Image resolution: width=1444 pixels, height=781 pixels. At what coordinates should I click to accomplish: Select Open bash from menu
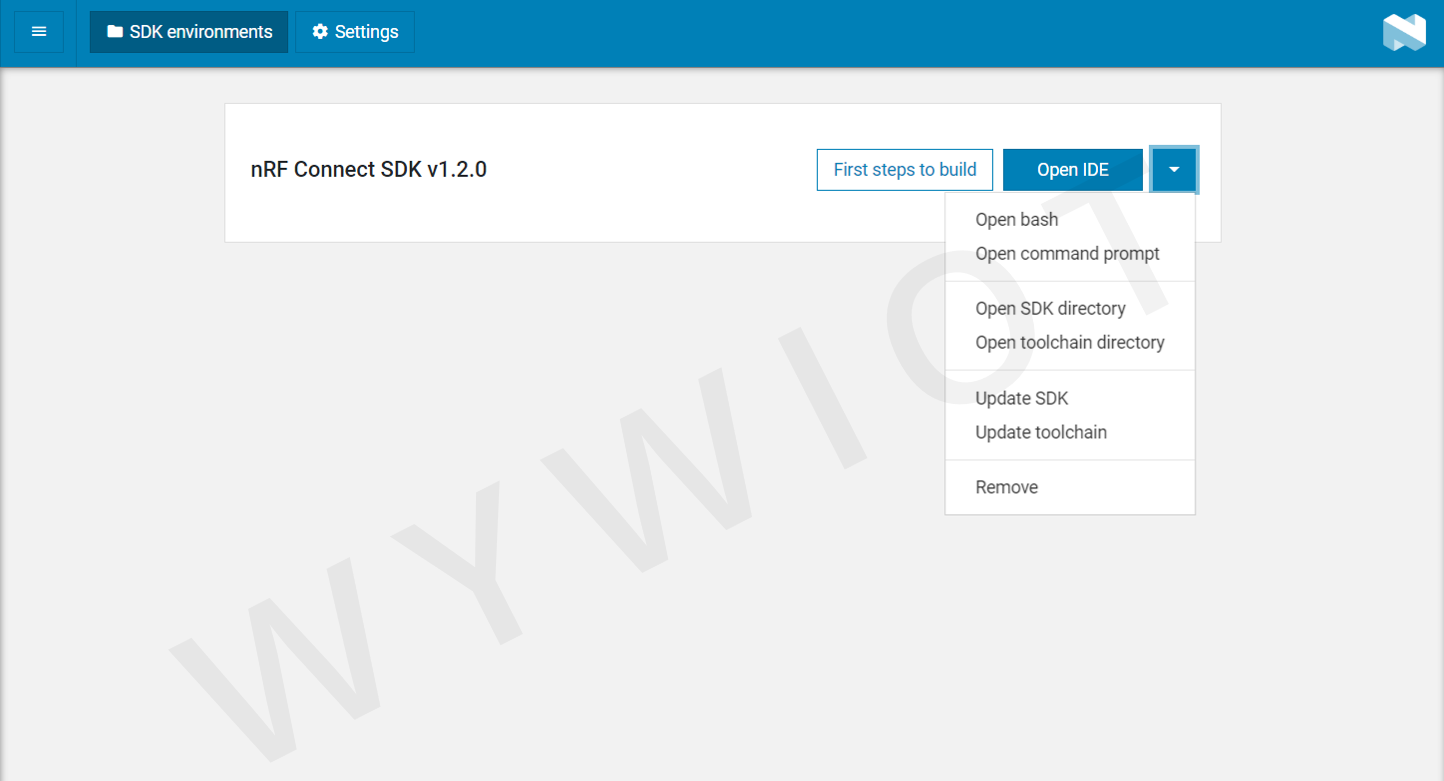coord(1070,220)
